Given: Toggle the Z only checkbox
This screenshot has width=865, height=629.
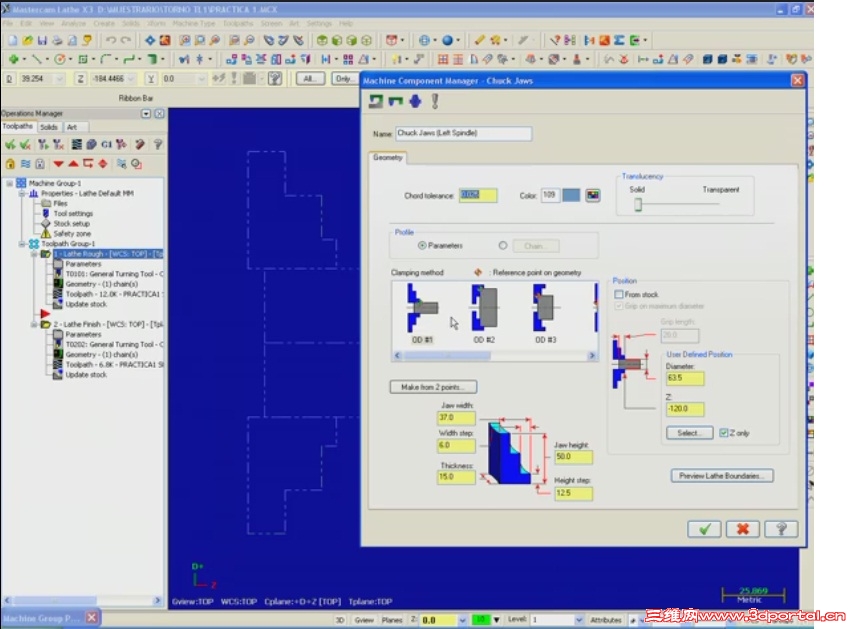Looking at the screenshot, I should pyautogui.click(x=724, y=433).
